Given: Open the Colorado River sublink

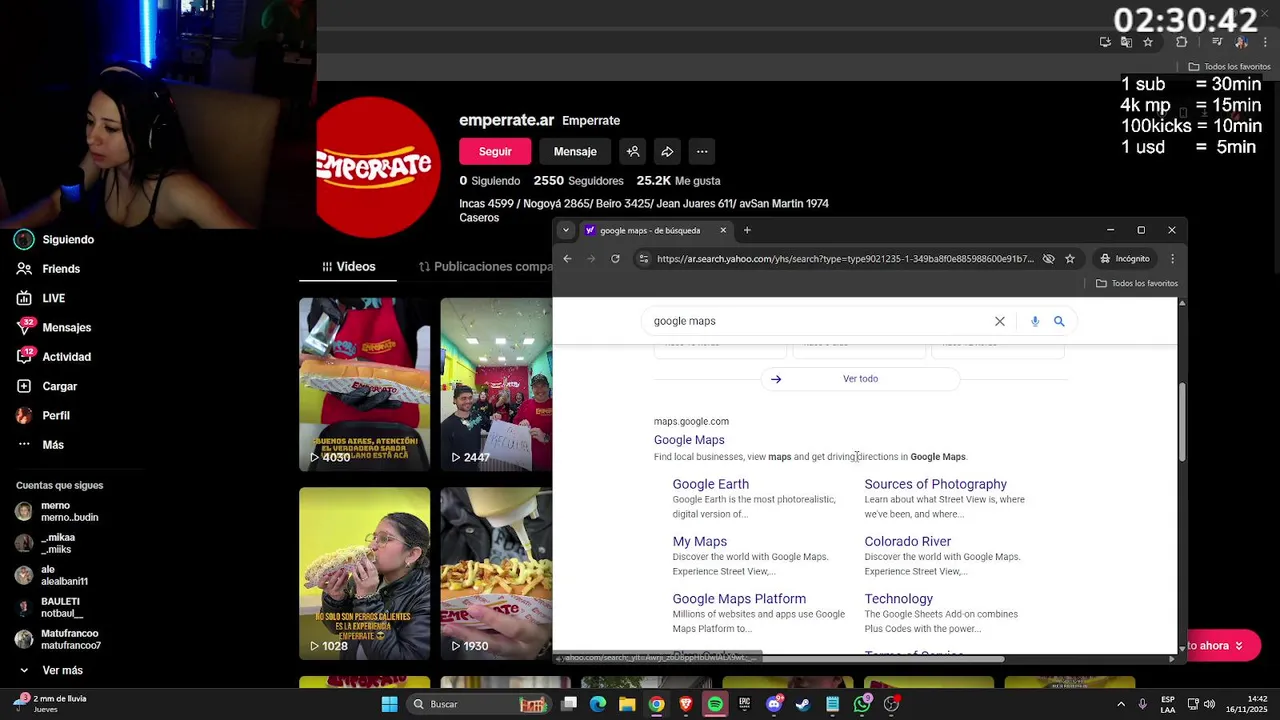Looking at the screenshot, I should 908,542.
